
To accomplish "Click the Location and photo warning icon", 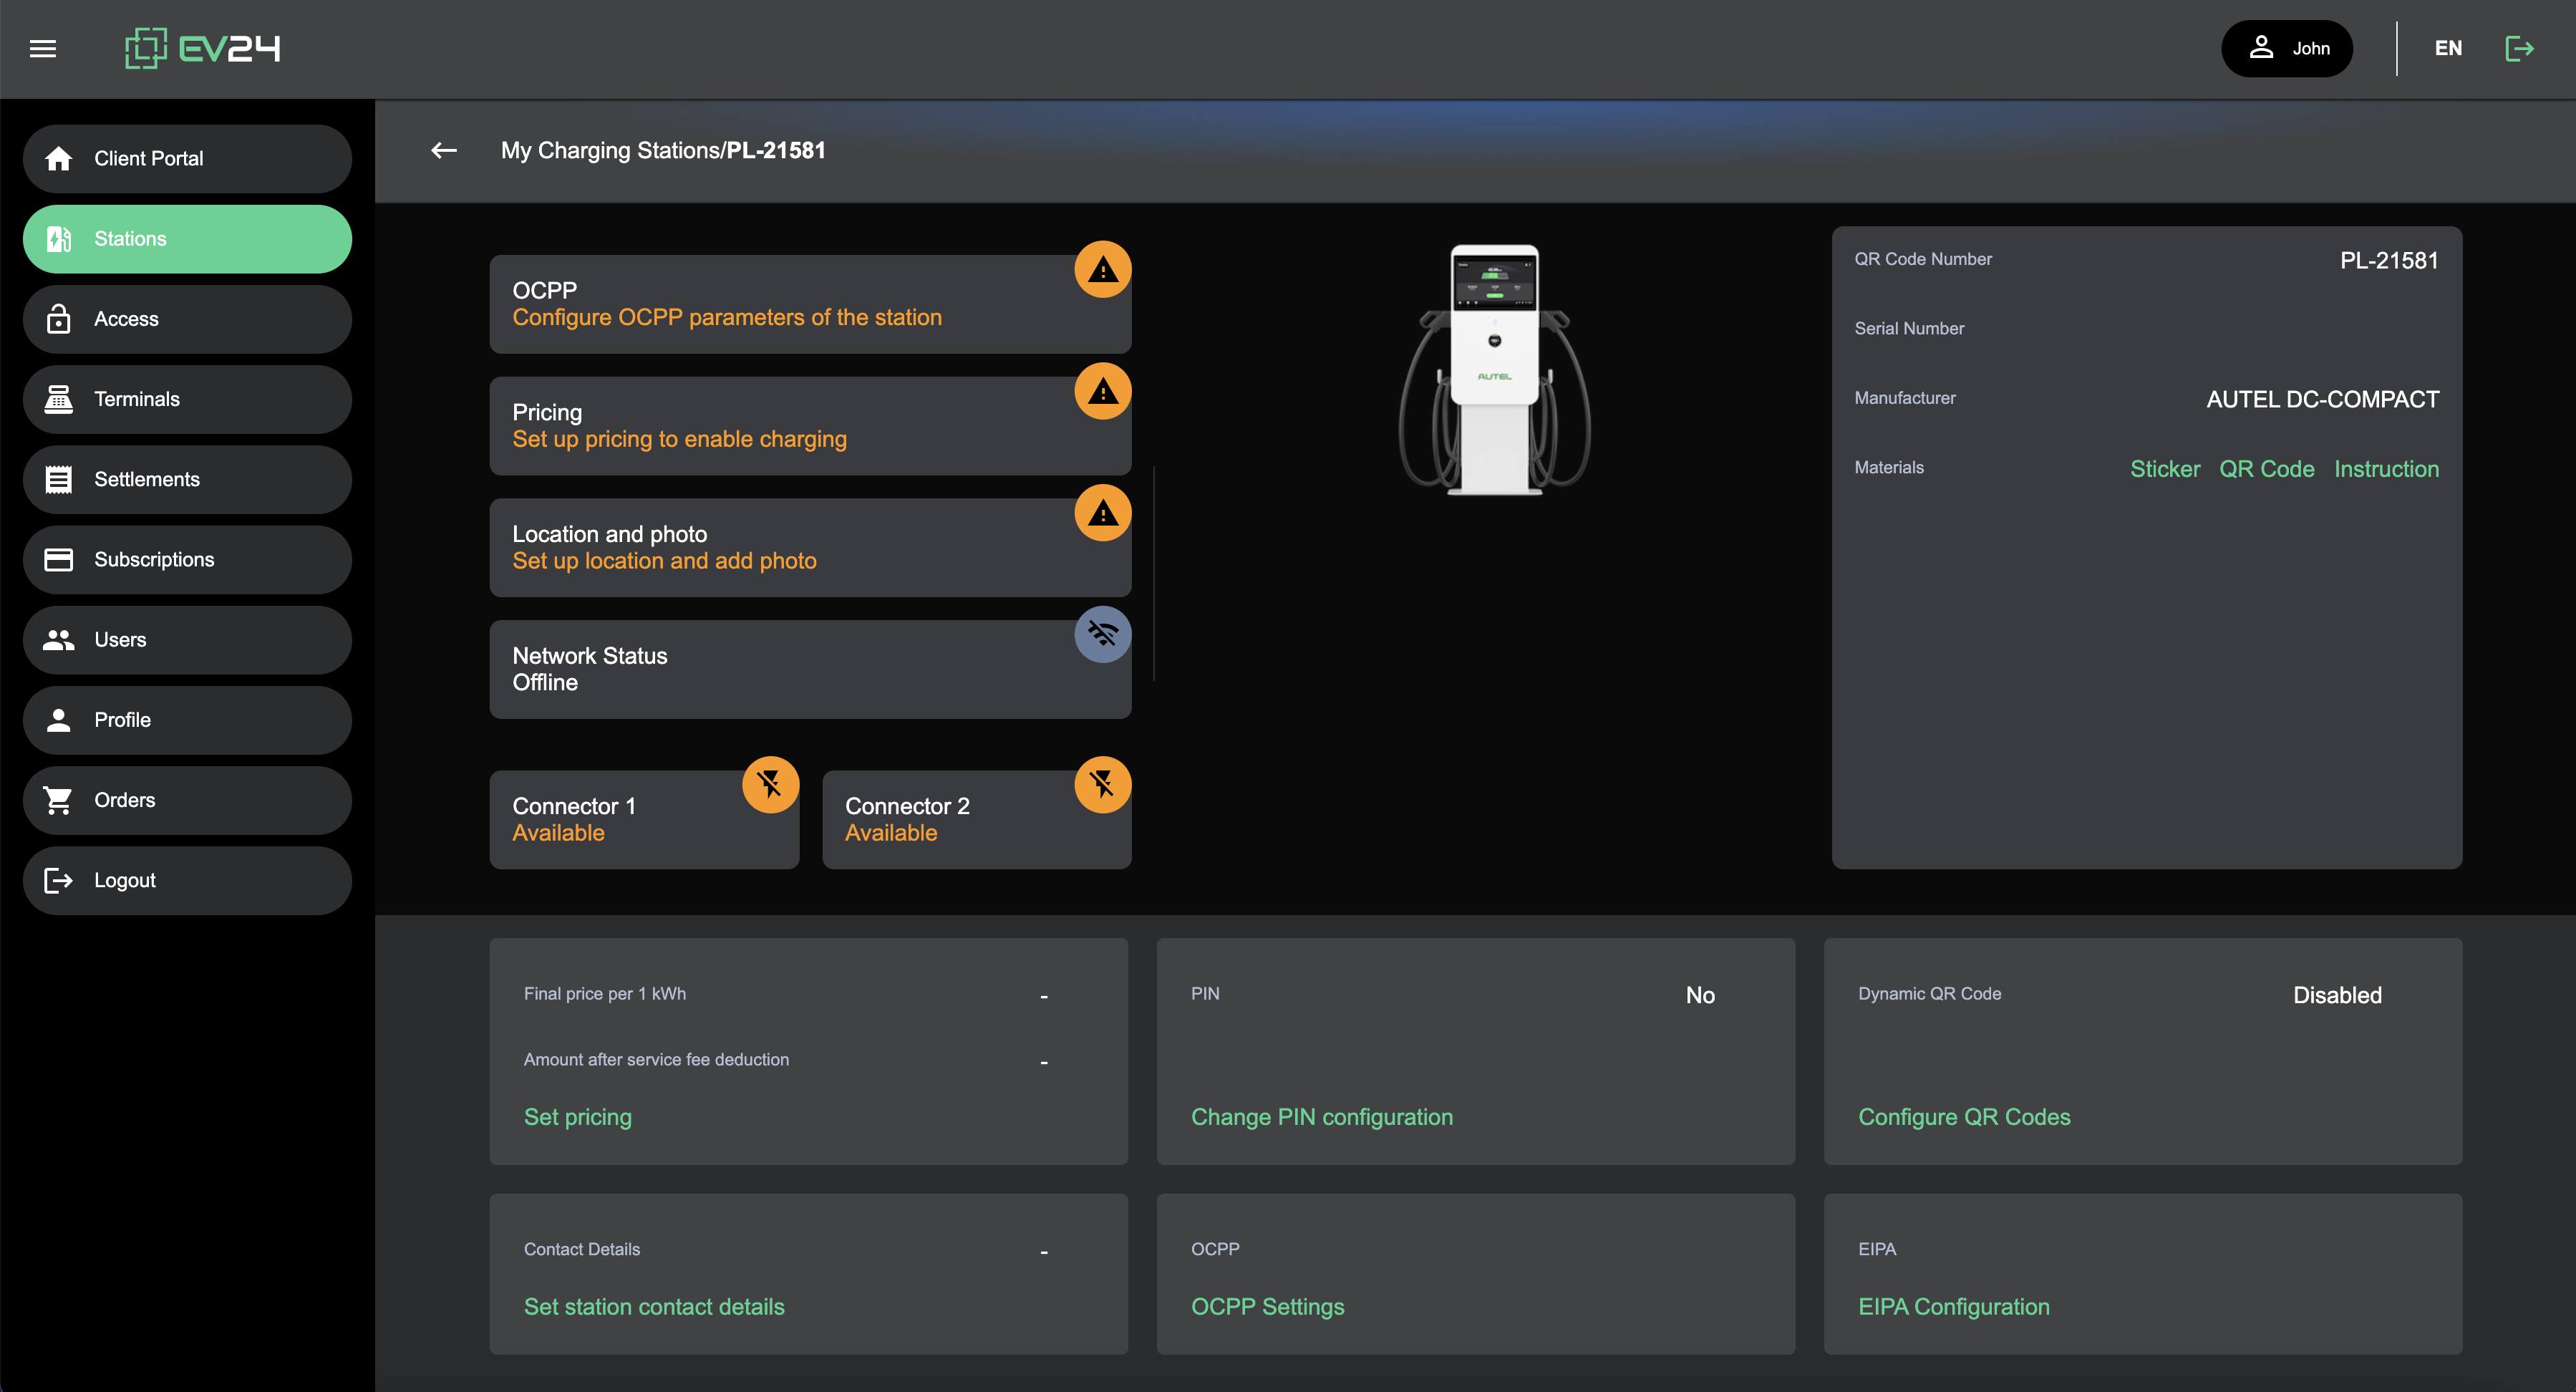I will point(1102,513).
